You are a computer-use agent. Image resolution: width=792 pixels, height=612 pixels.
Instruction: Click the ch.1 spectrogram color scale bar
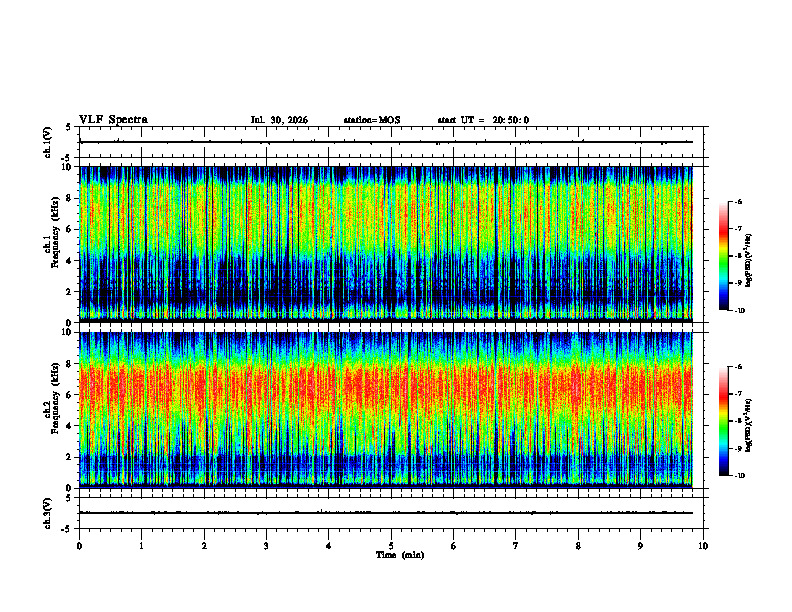click(724, 256)
